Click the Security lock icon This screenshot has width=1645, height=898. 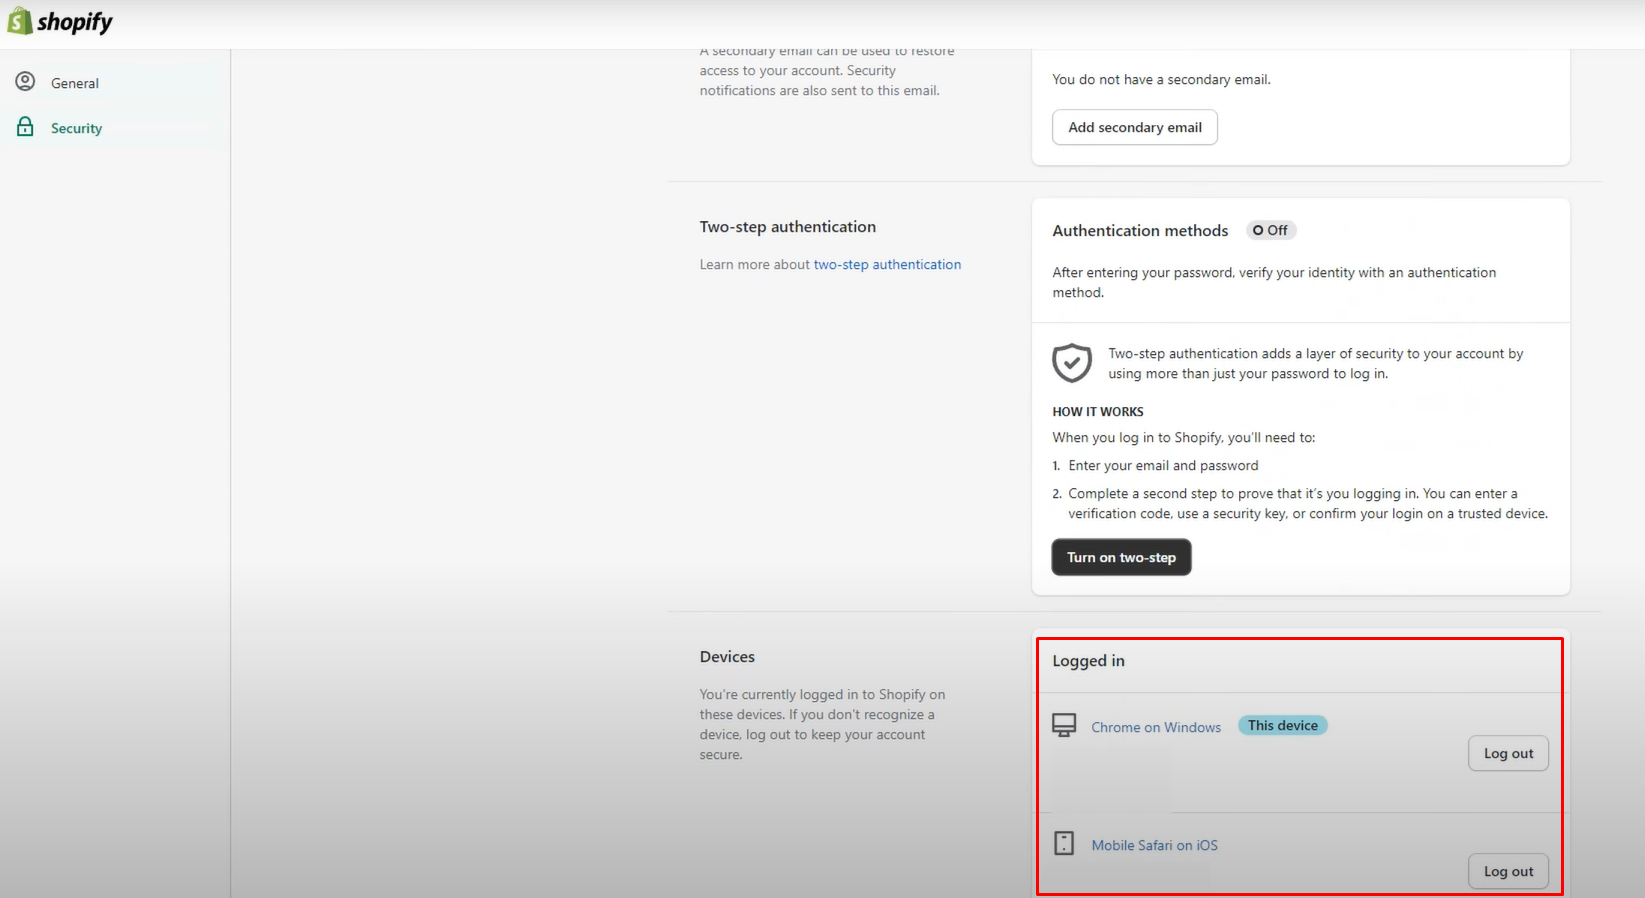[25, 127]
